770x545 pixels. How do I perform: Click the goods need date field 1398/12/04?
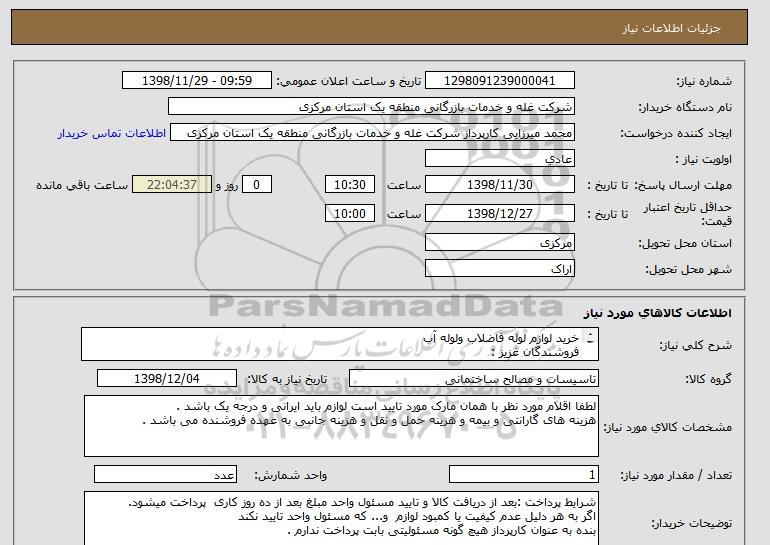pyautogui.click(x=167, y=379)
